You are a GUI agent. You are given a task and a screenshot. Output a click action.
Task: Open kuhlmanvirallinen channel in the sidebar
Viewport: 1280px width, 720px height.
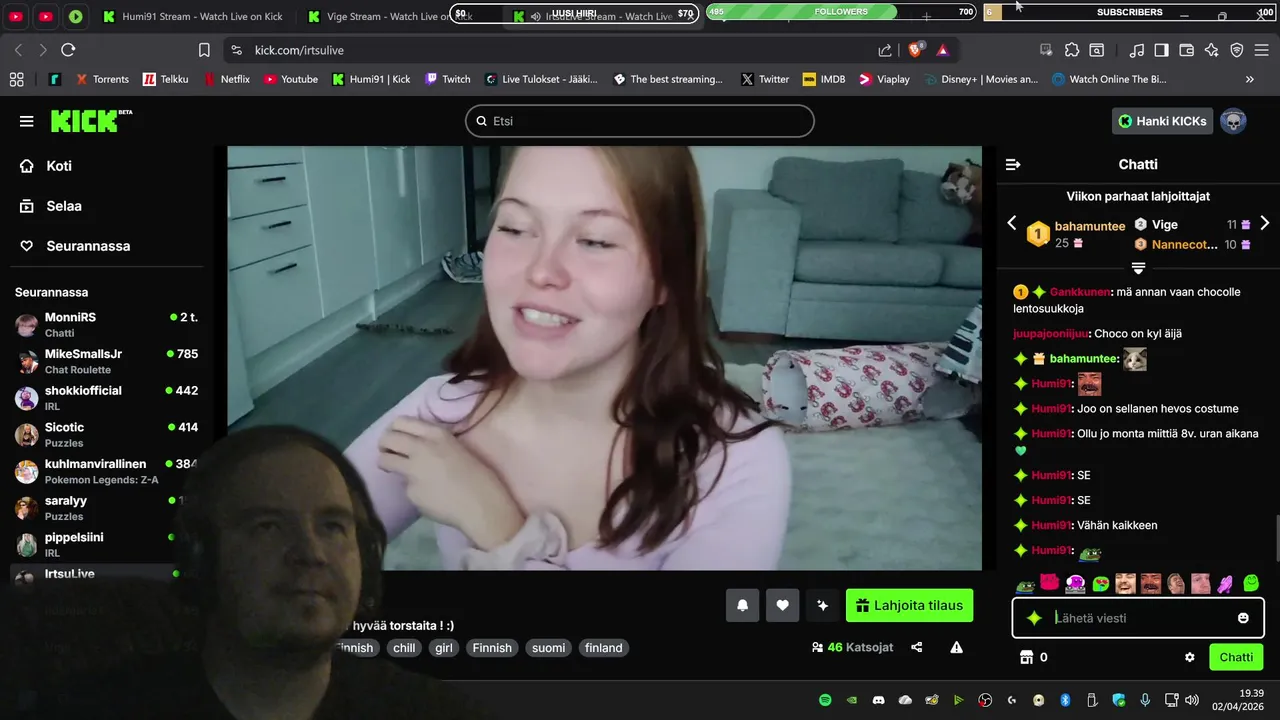click(x=106, y=471)
